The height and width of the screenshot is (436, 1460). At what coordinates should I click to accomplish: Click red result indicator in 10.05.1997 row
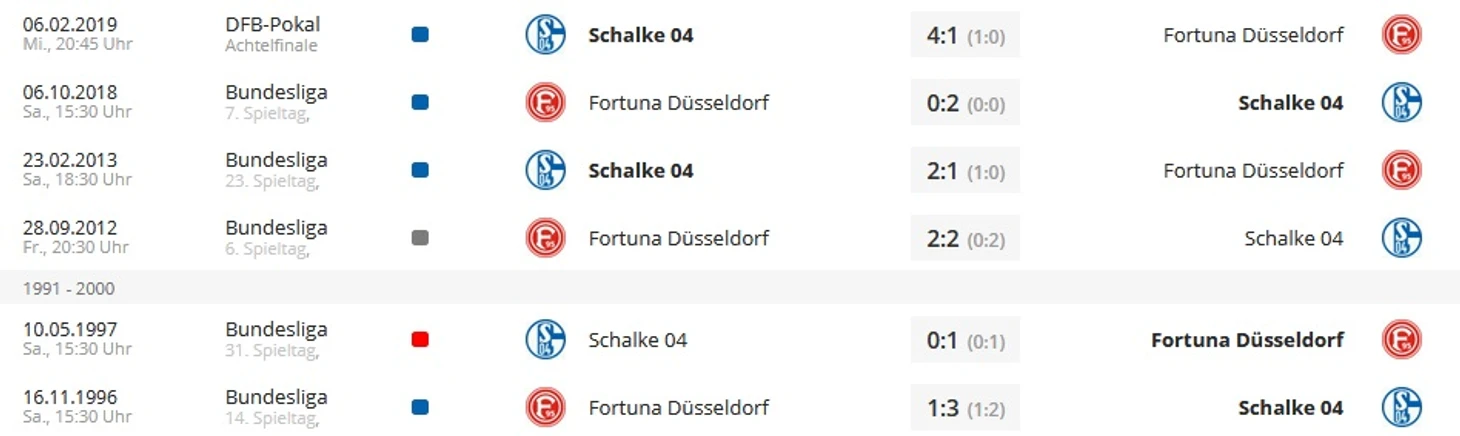[x=420, y=340]
